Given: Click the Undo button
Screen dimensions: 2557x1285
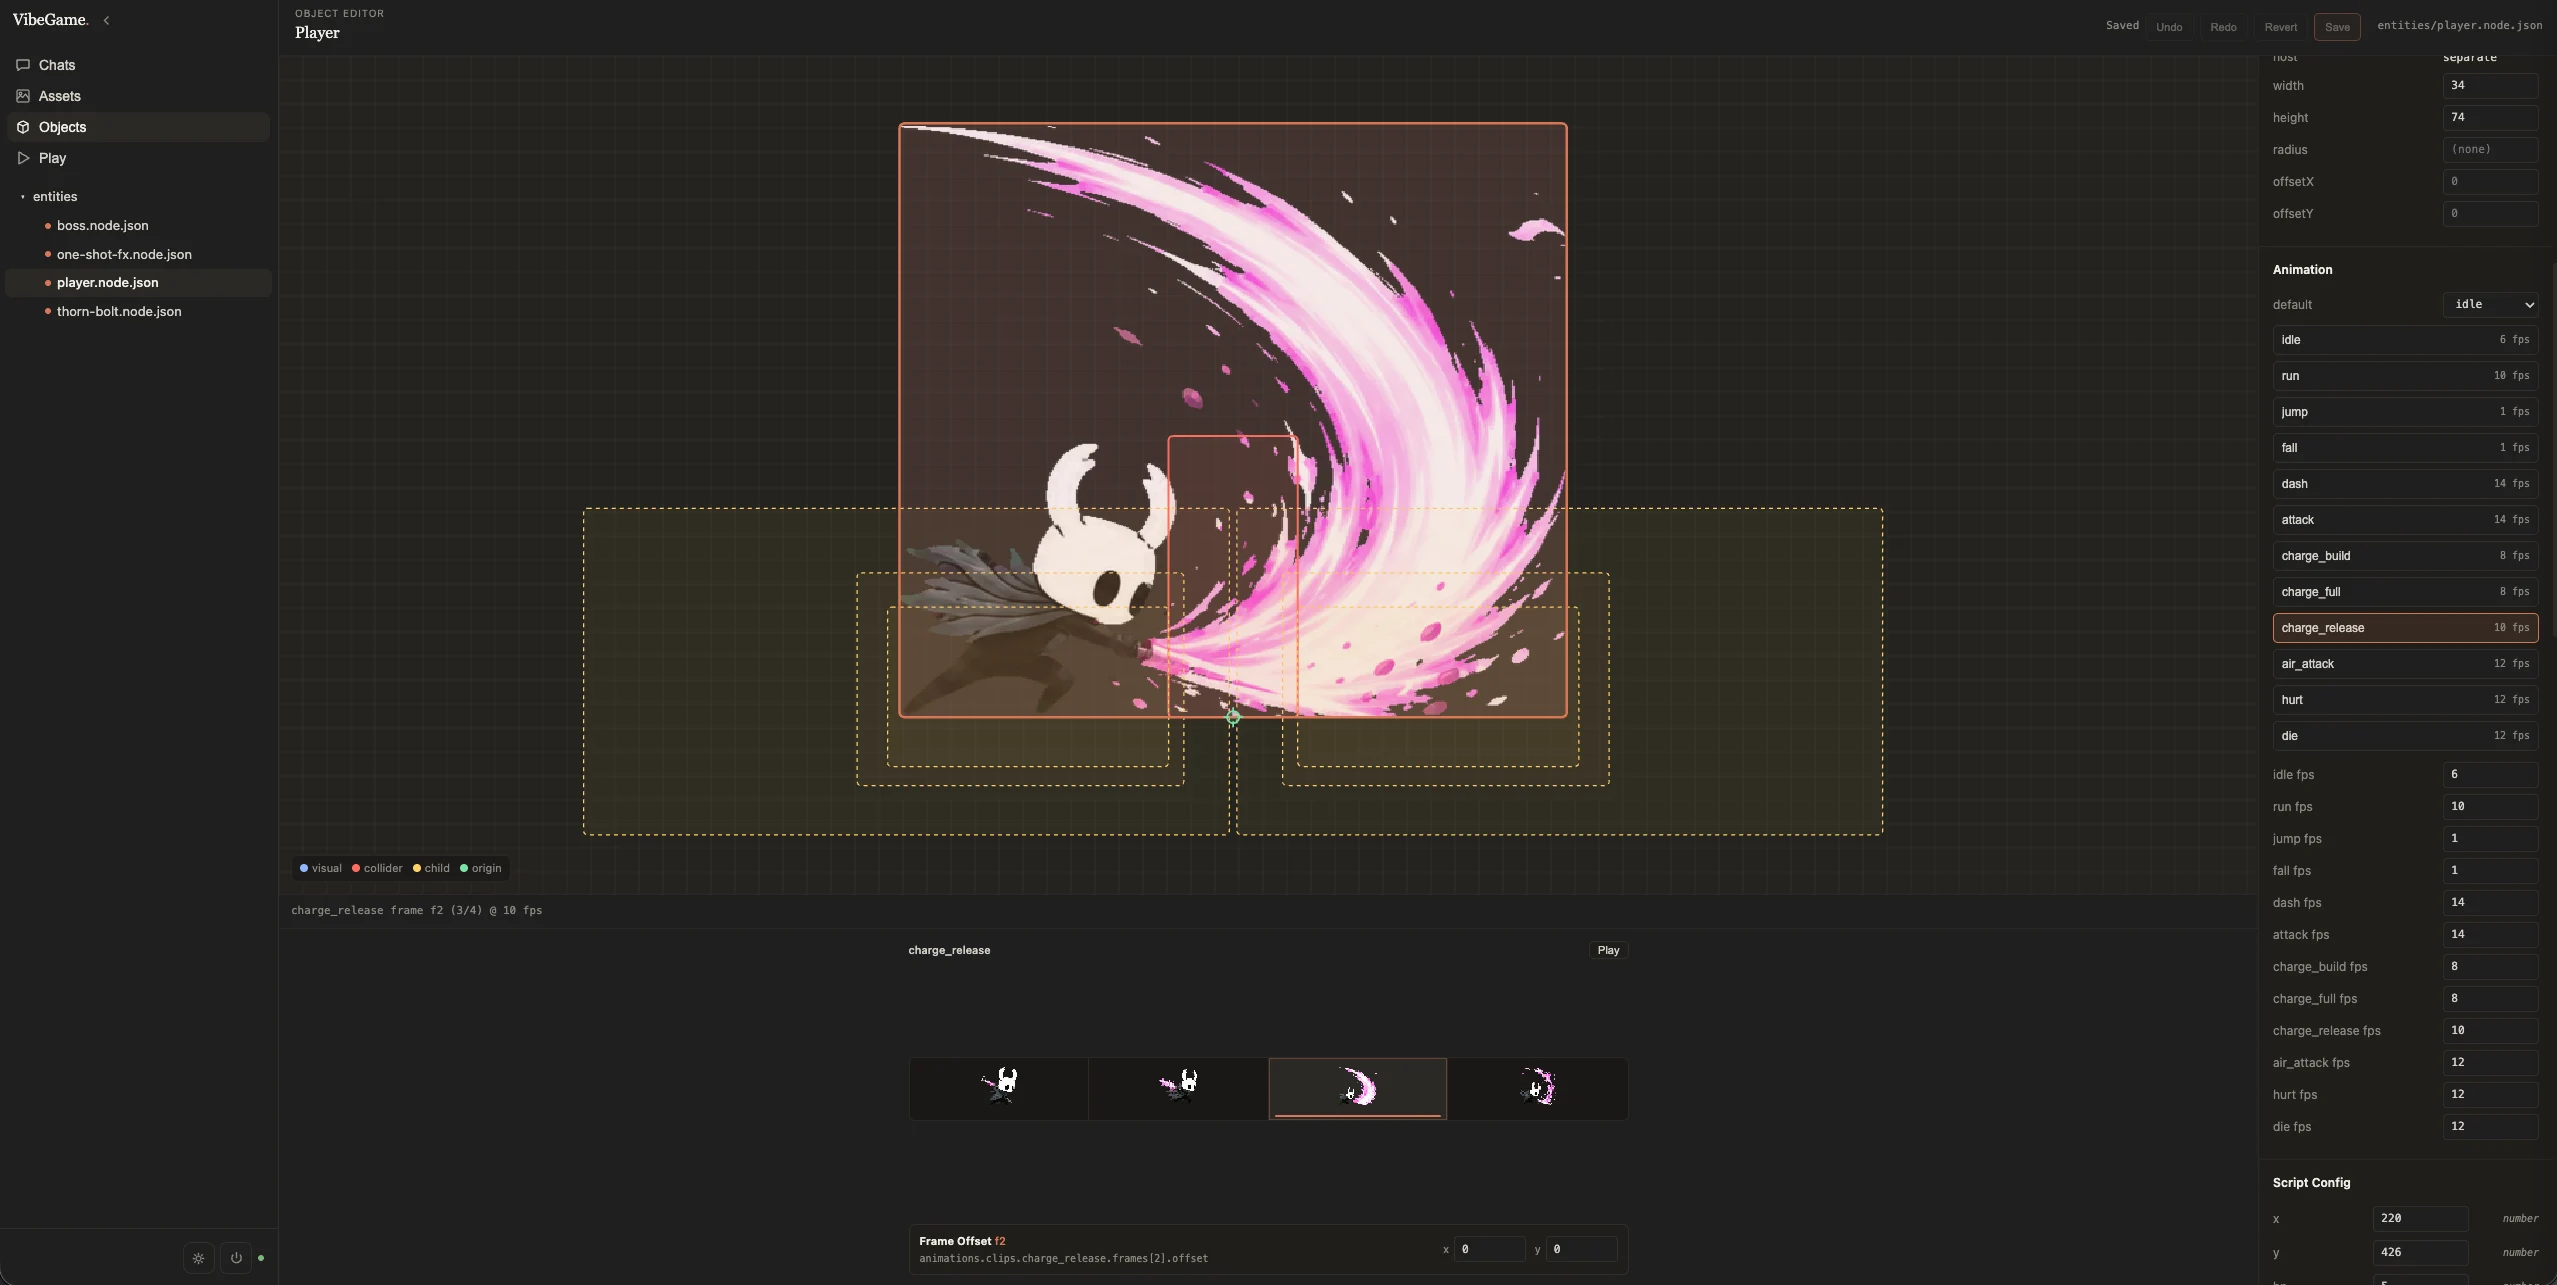Looking at the screenshot, I should coord(2169,27).
